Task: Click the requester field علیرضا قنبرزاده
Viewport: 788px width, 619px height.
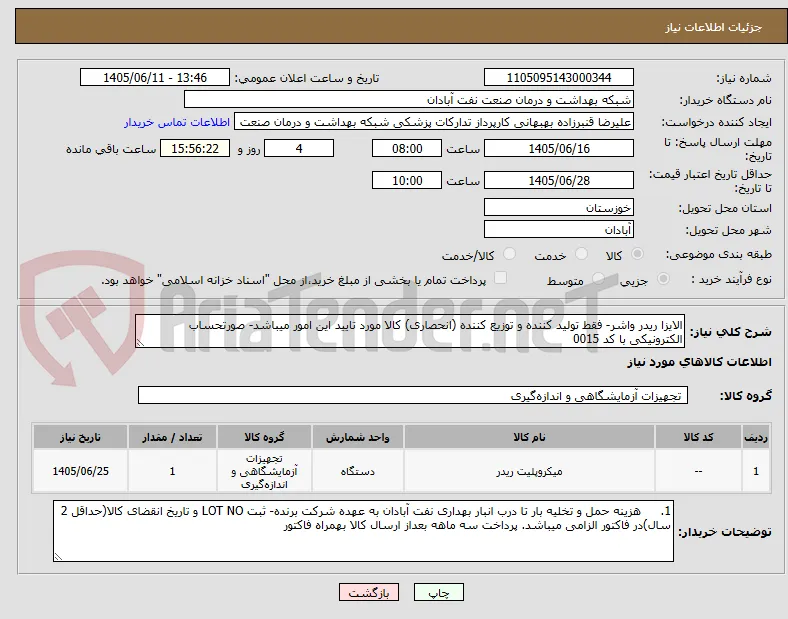Action: coord(434,122)
